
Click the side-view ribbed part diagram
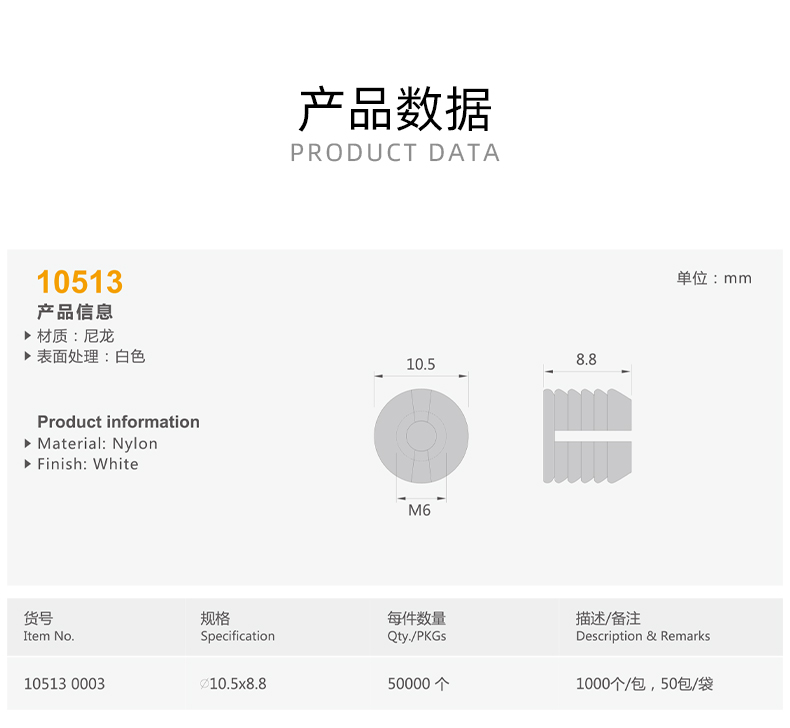(587, 436)
